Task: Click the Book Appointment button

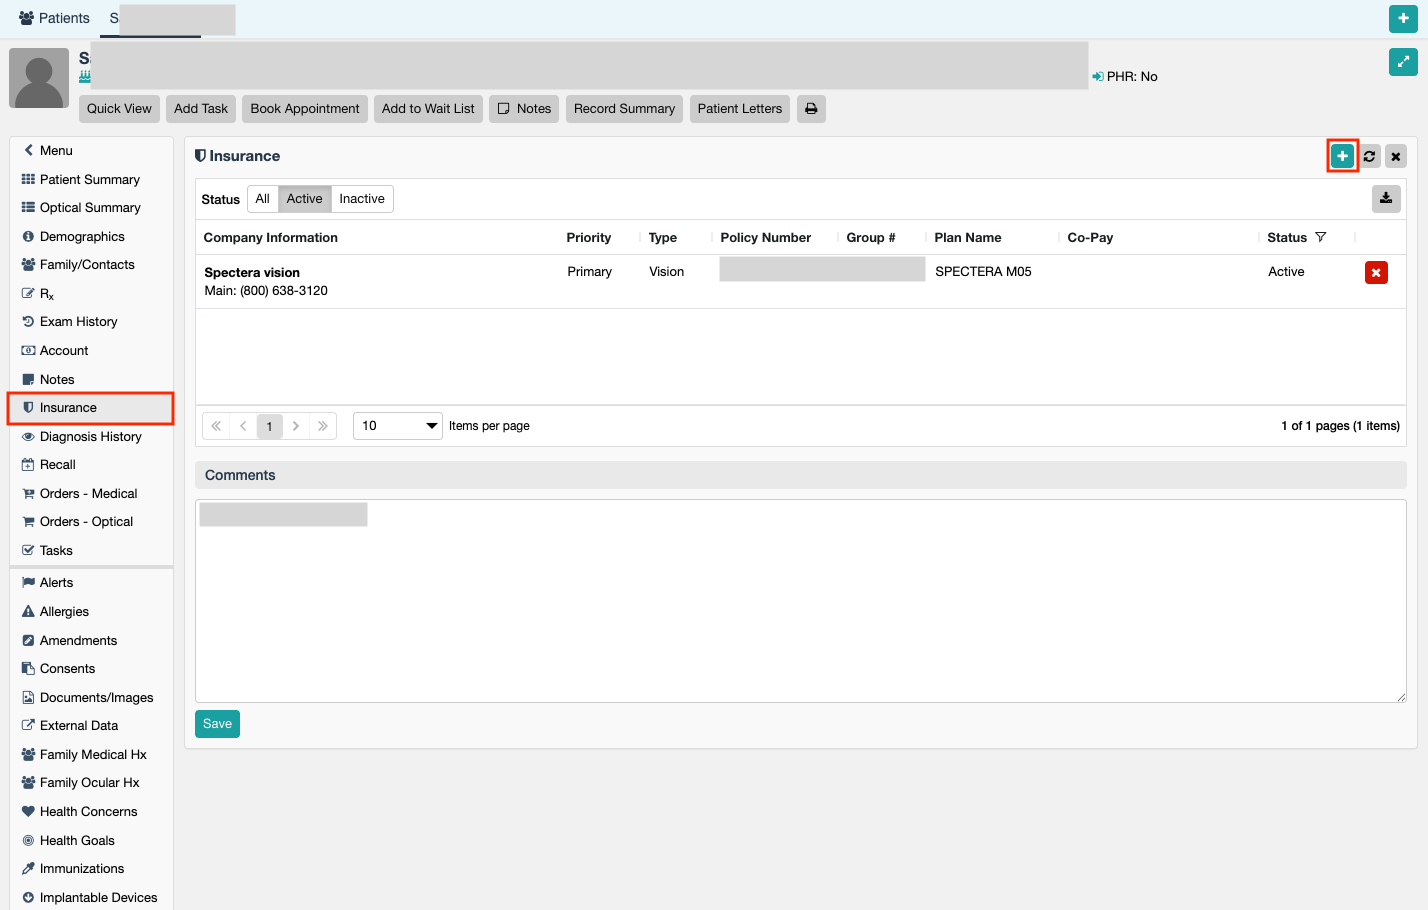Action: [305, 109]
